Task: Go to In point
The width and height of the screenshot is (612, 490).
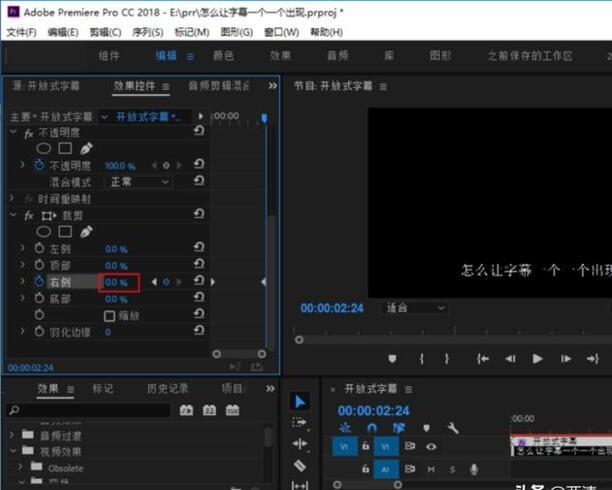Action: tap(483, 358)
